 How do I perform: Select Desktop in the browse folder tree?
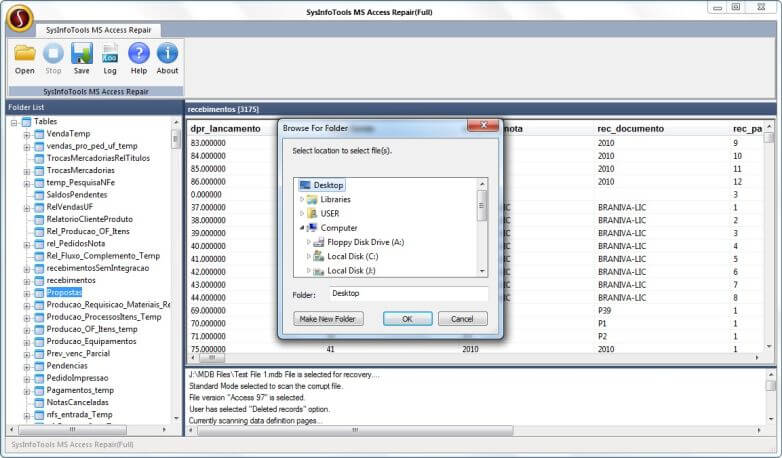point(328,185)
